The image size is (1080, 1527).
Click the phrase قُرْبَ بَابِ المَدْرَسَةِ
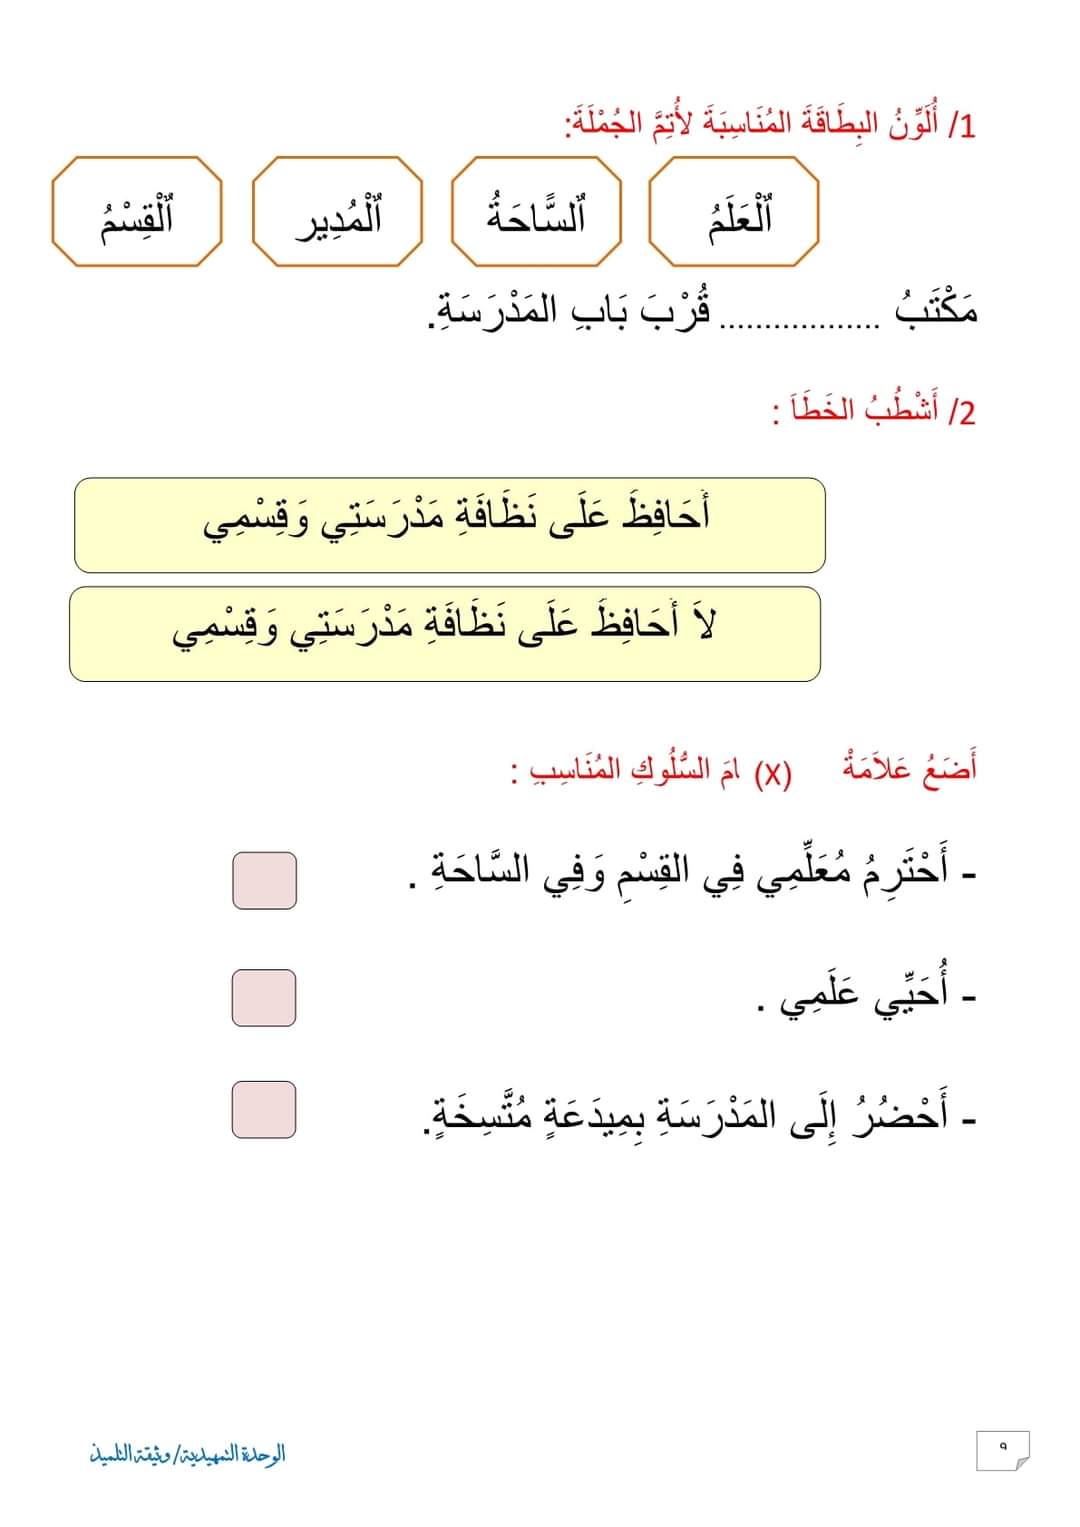(x=570, y=311)
